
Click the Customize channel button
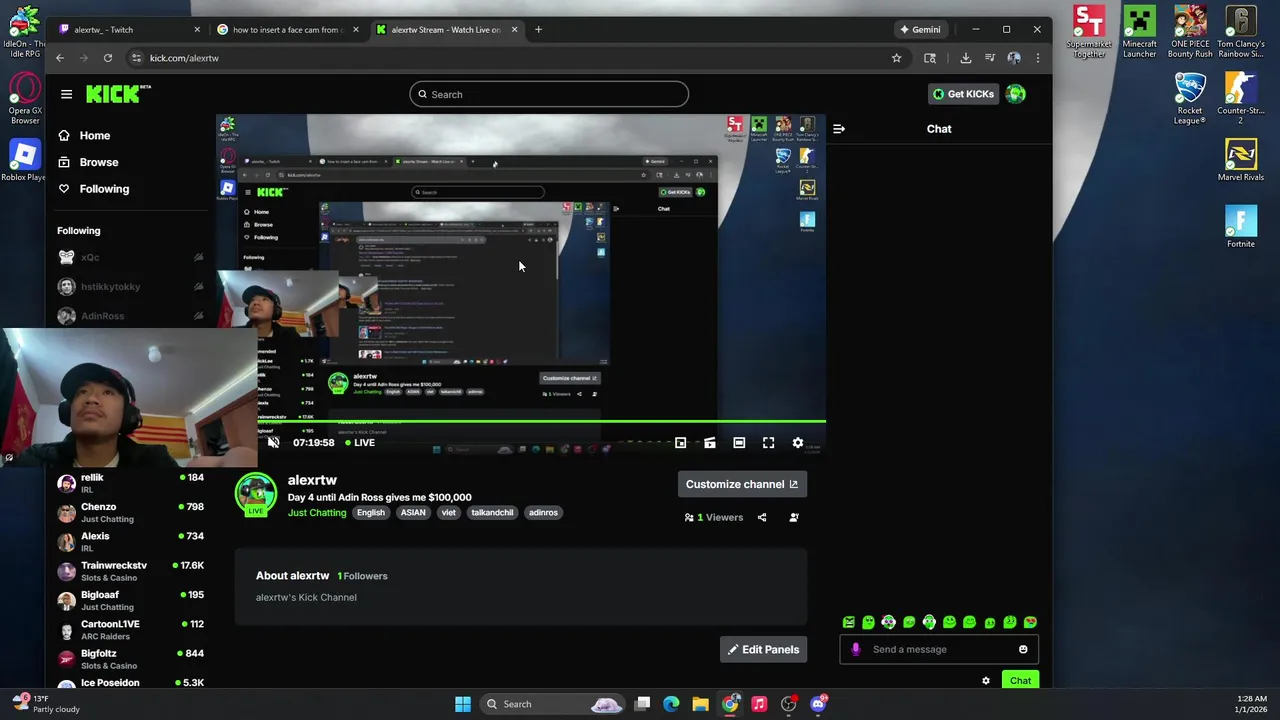coord(742,484)
